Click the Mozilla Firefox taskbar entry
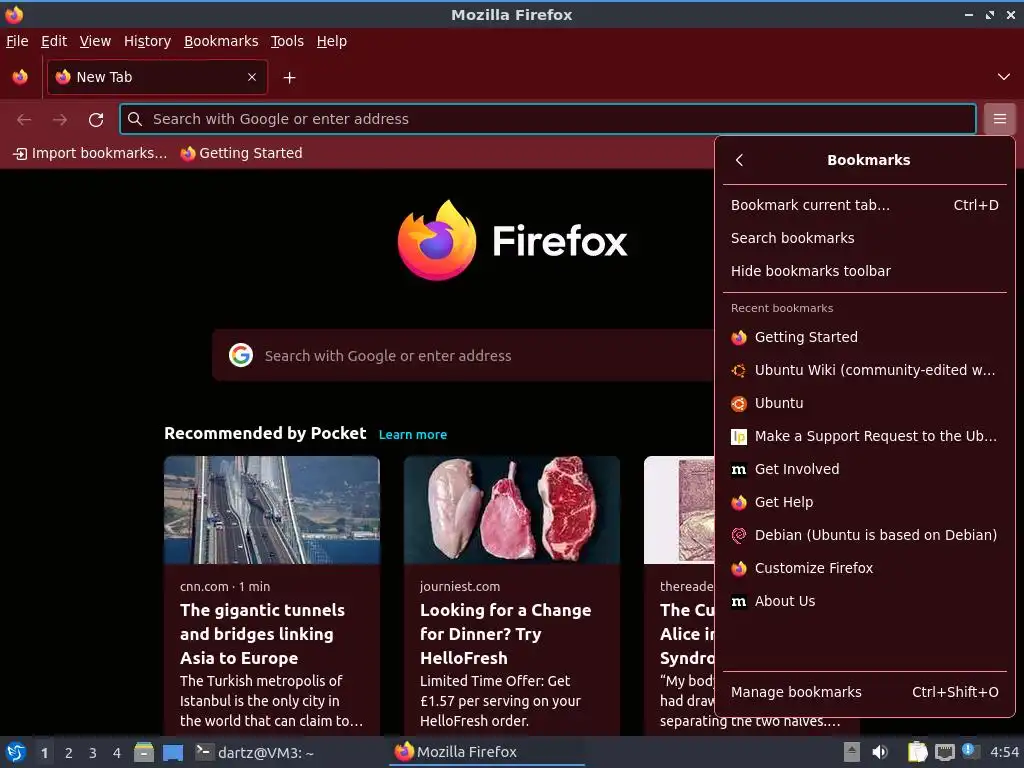Viewport: 1024px width, 768px height. (487, 752)
